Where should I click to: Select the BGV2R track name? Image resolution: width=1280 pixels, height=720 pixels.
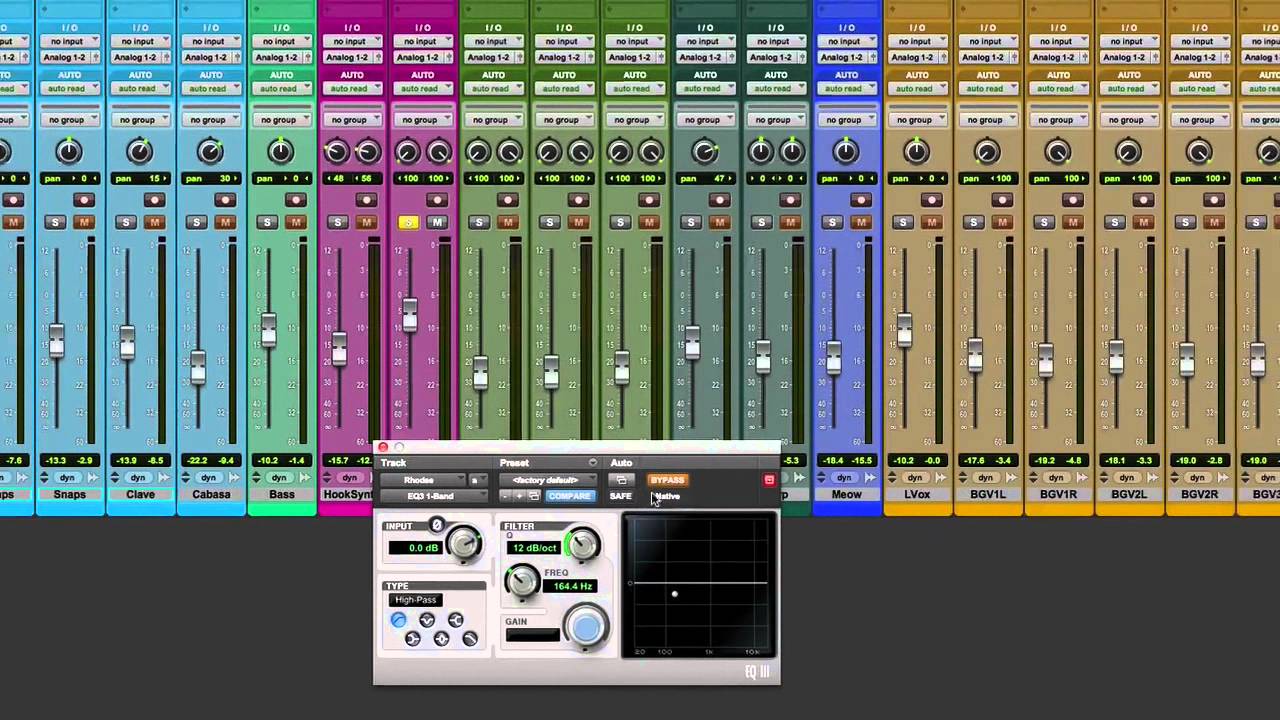(1199, 495)
